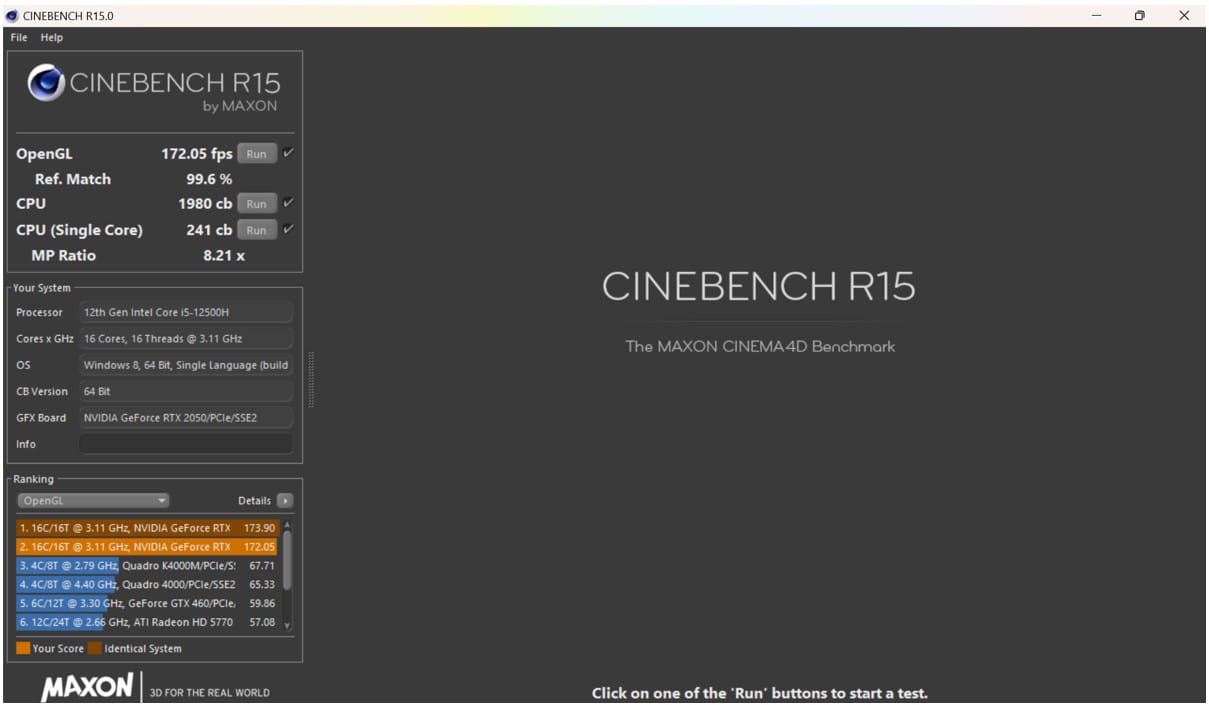Toggle the OpenGL test checkmark
The image size is (1209, 705).
point(288,153)
